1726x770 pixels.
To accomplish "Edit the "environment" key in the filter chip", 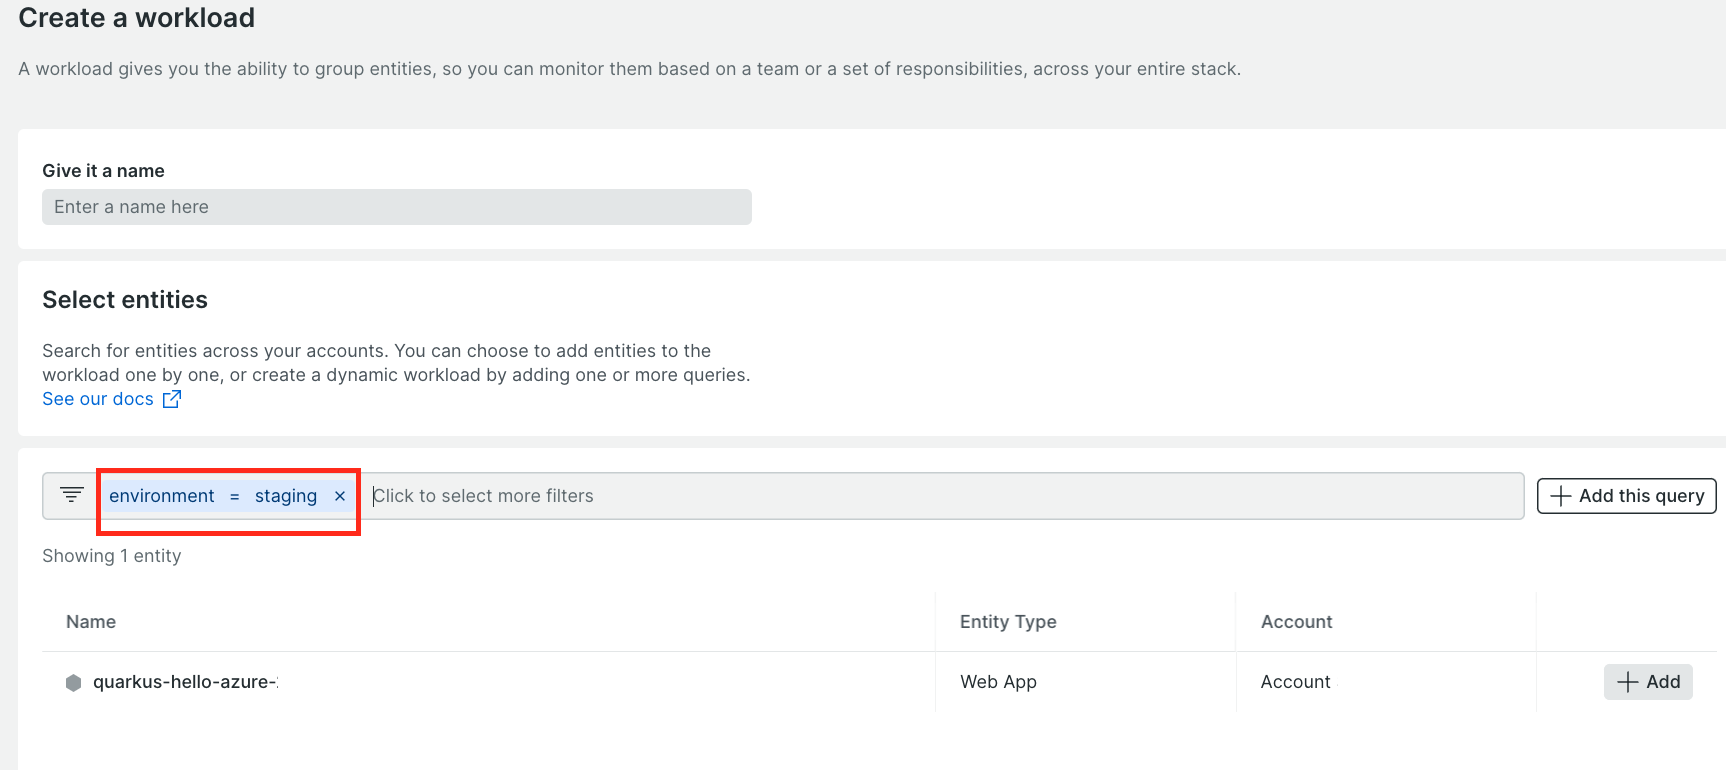I will (162, 496).
